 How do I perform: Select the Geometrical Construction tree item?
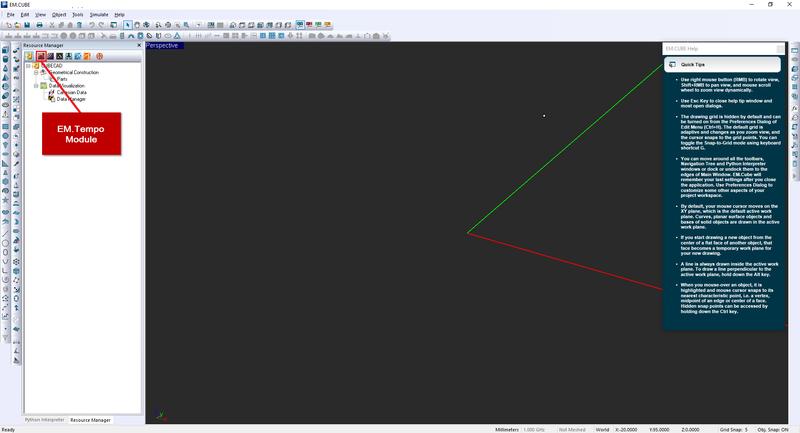click(73, 72)
